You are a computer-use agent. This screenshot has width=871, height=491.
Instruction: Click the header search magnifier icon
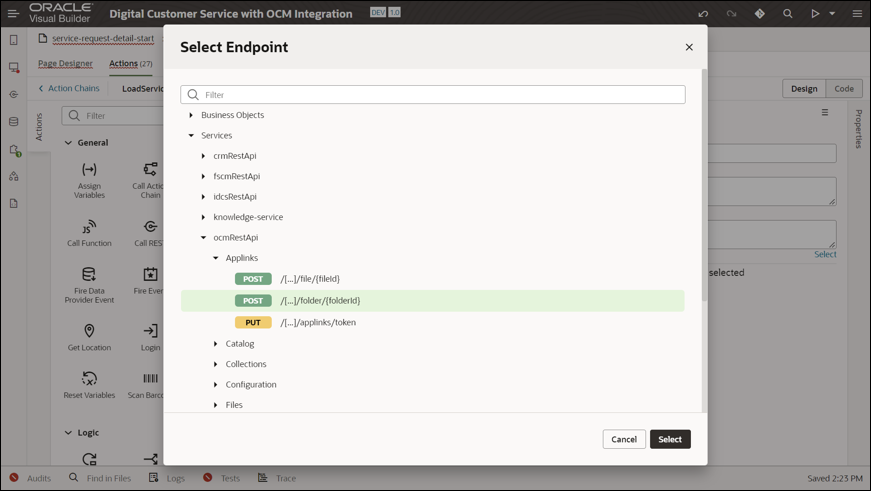787,13
